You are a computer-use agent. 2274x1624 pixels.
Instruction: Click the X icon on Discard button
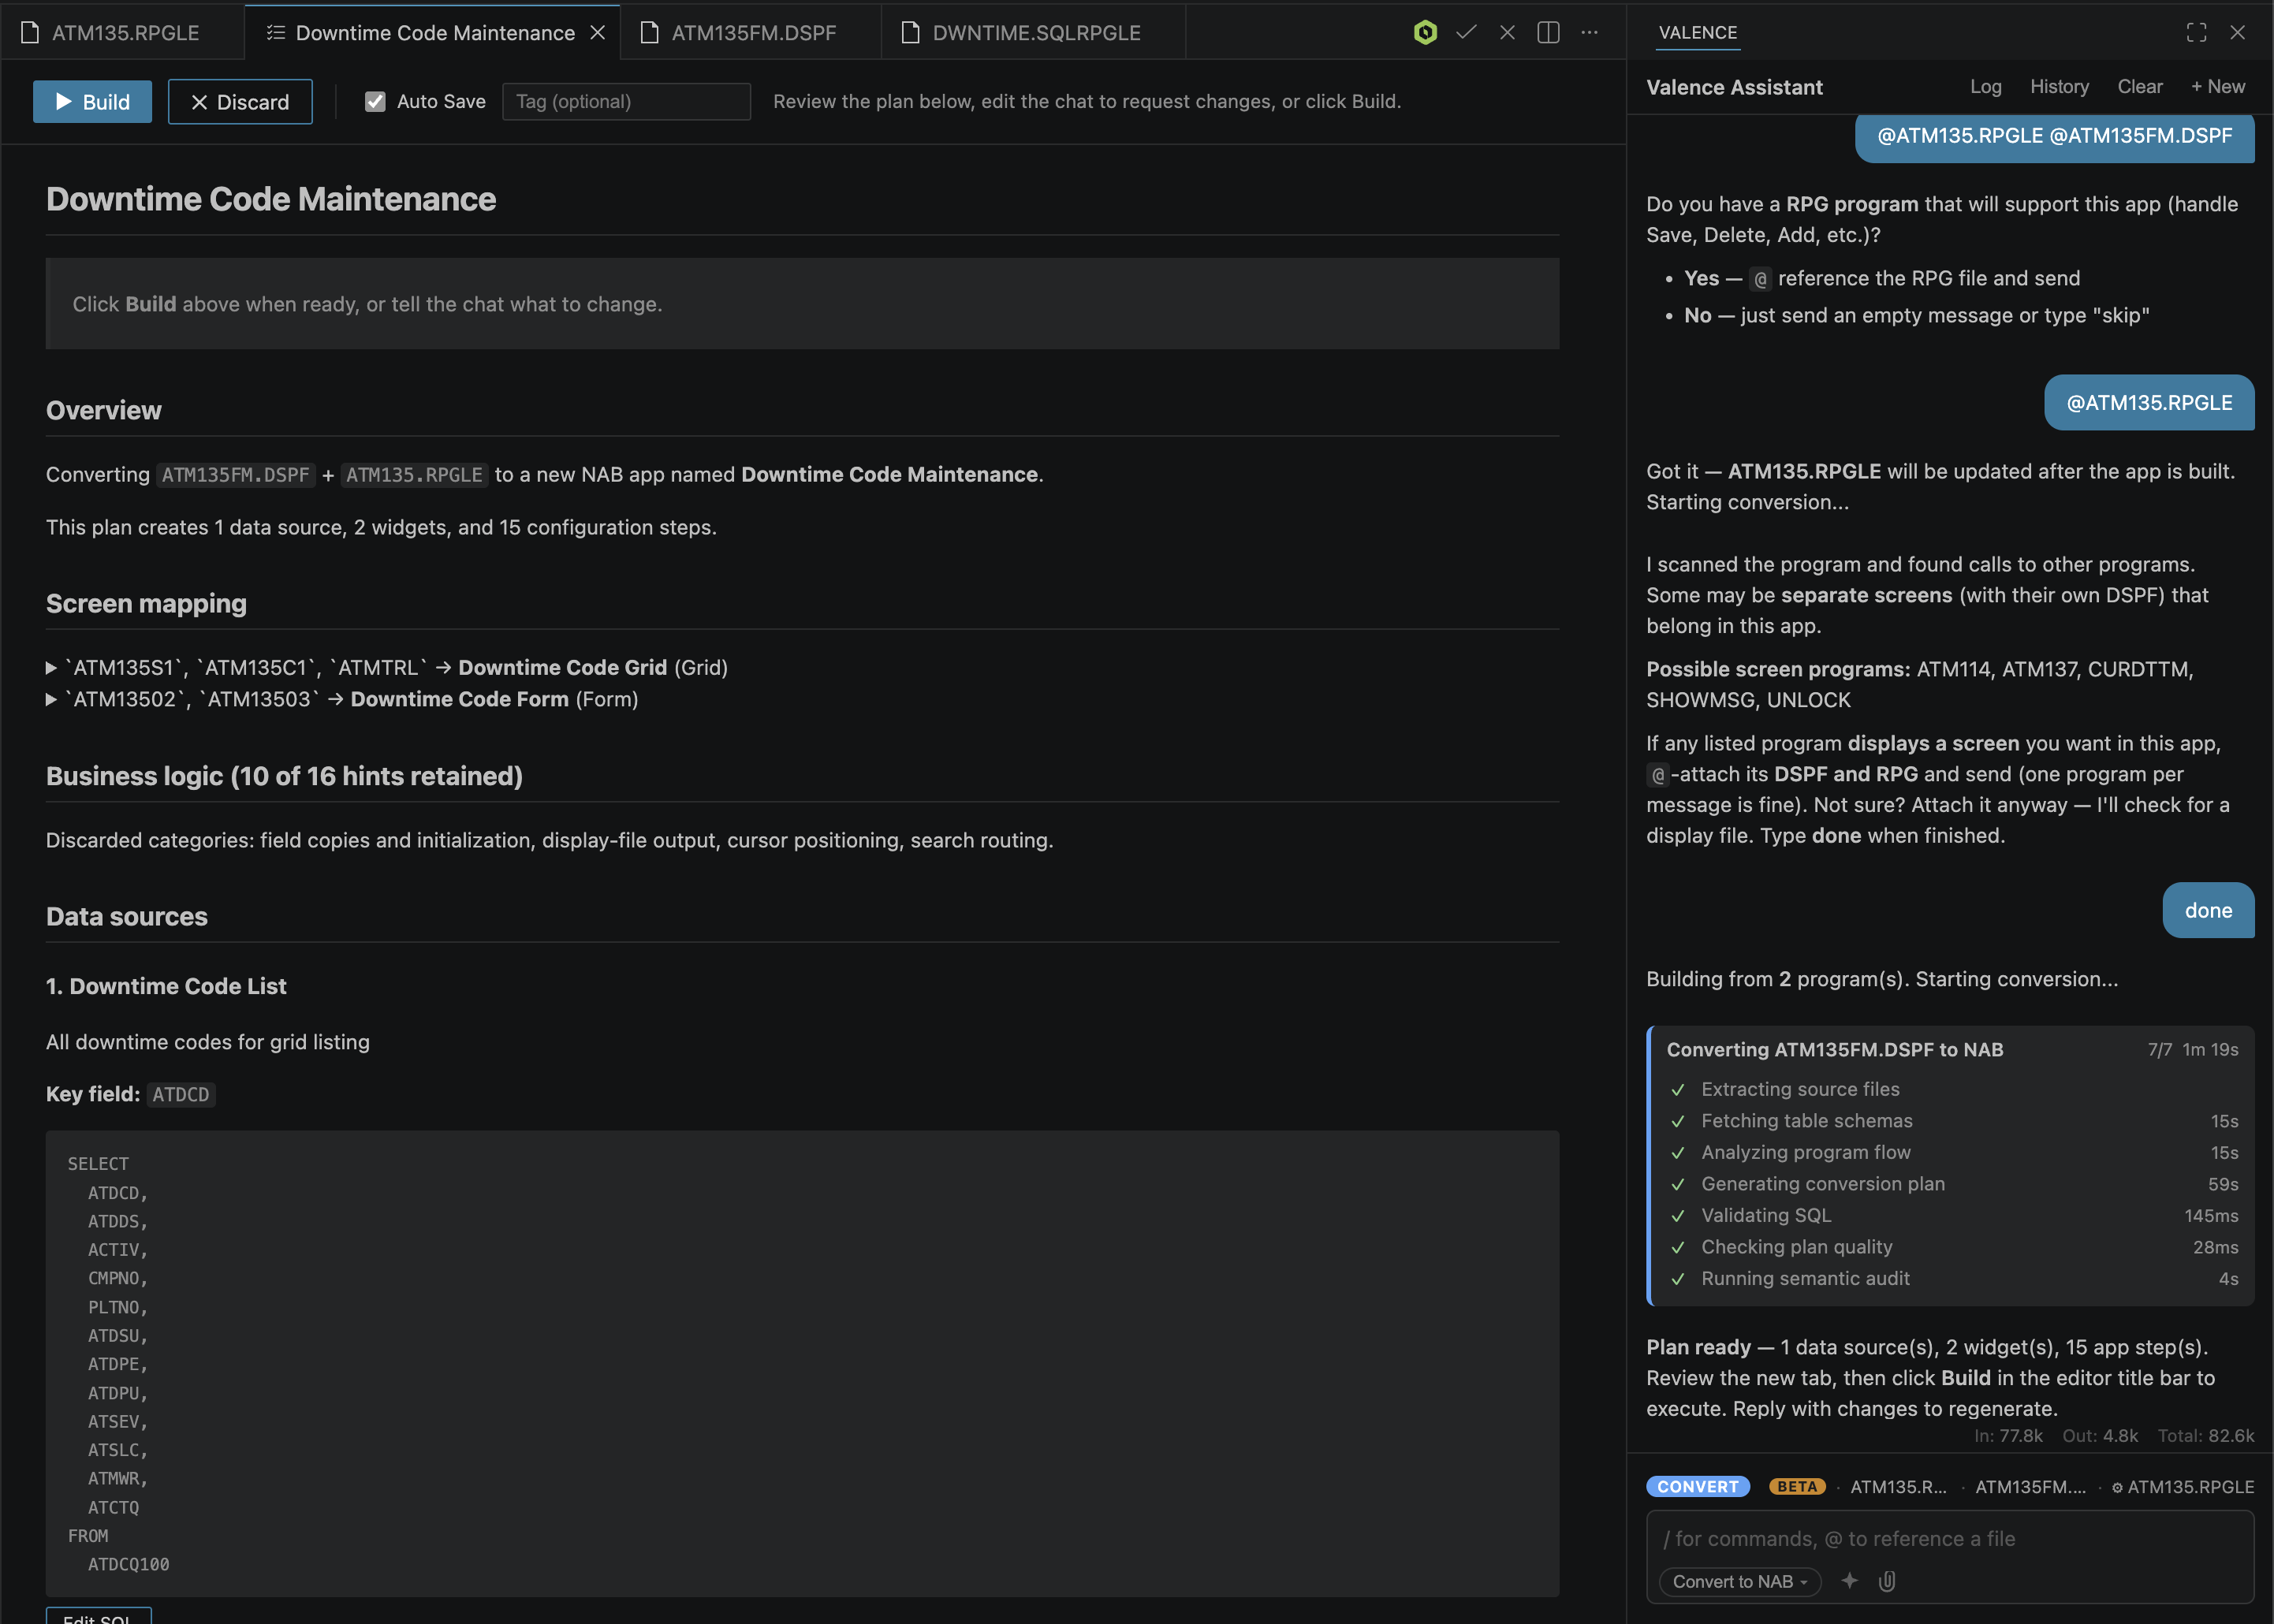(199, 102)
